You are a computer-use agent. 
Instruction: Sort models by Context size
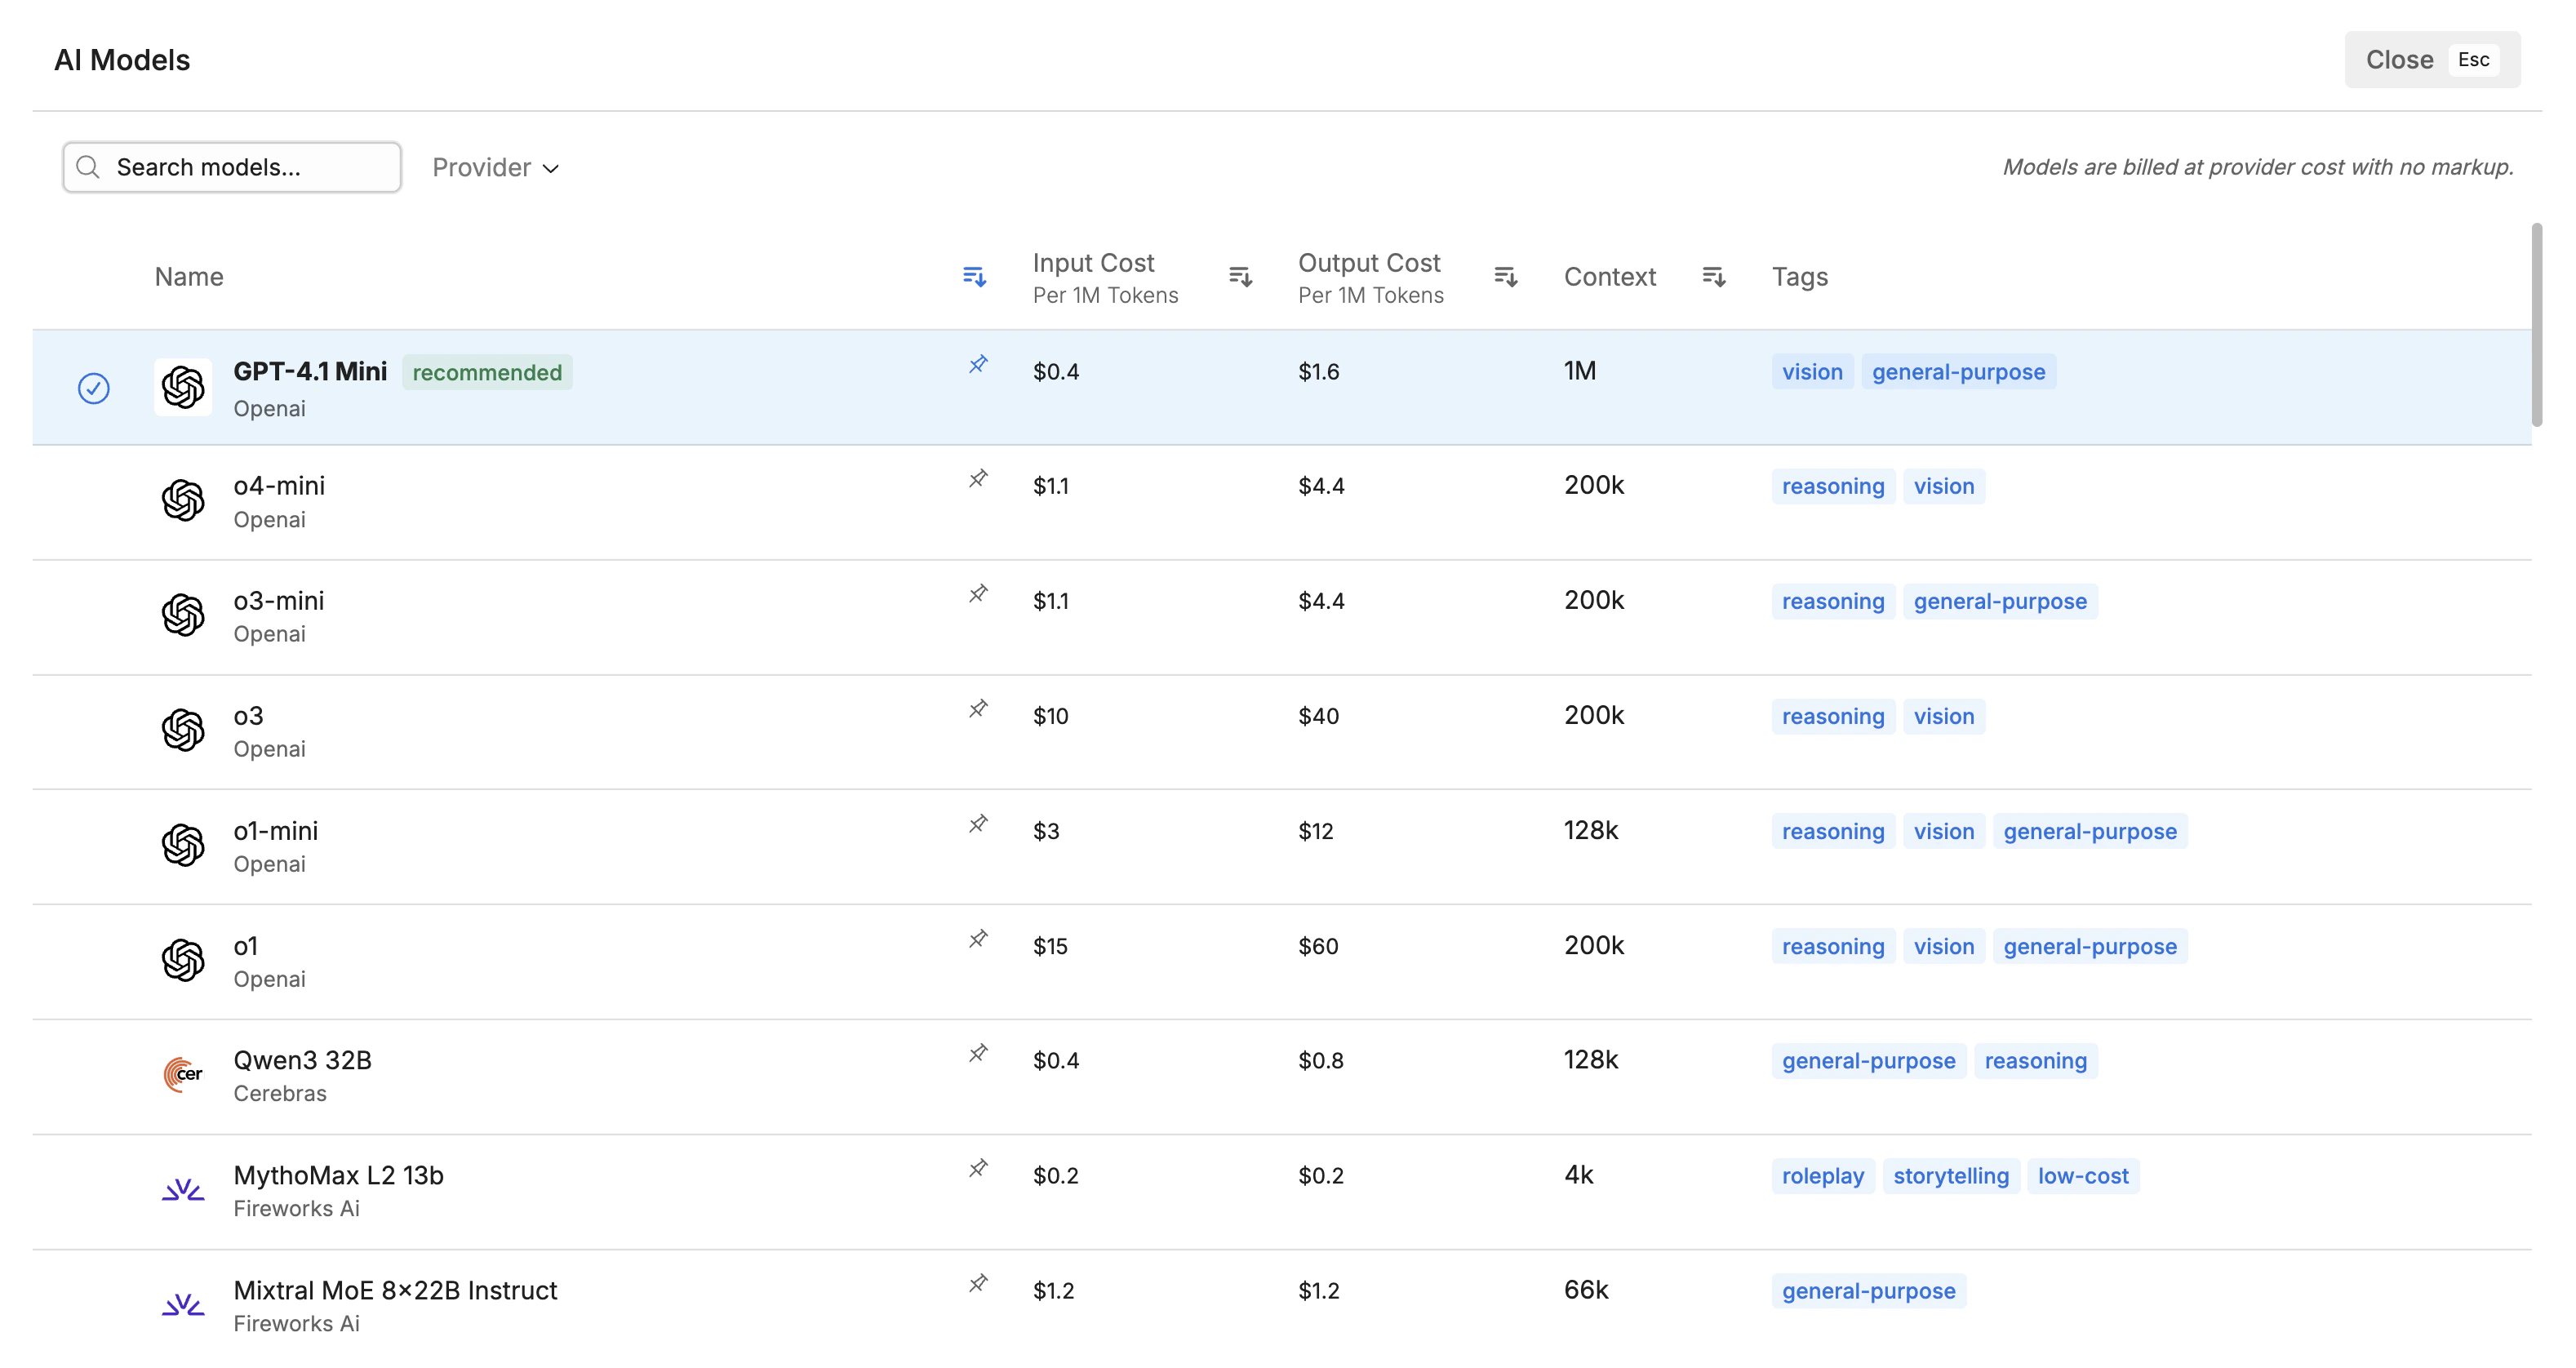tap(1713, 277)
